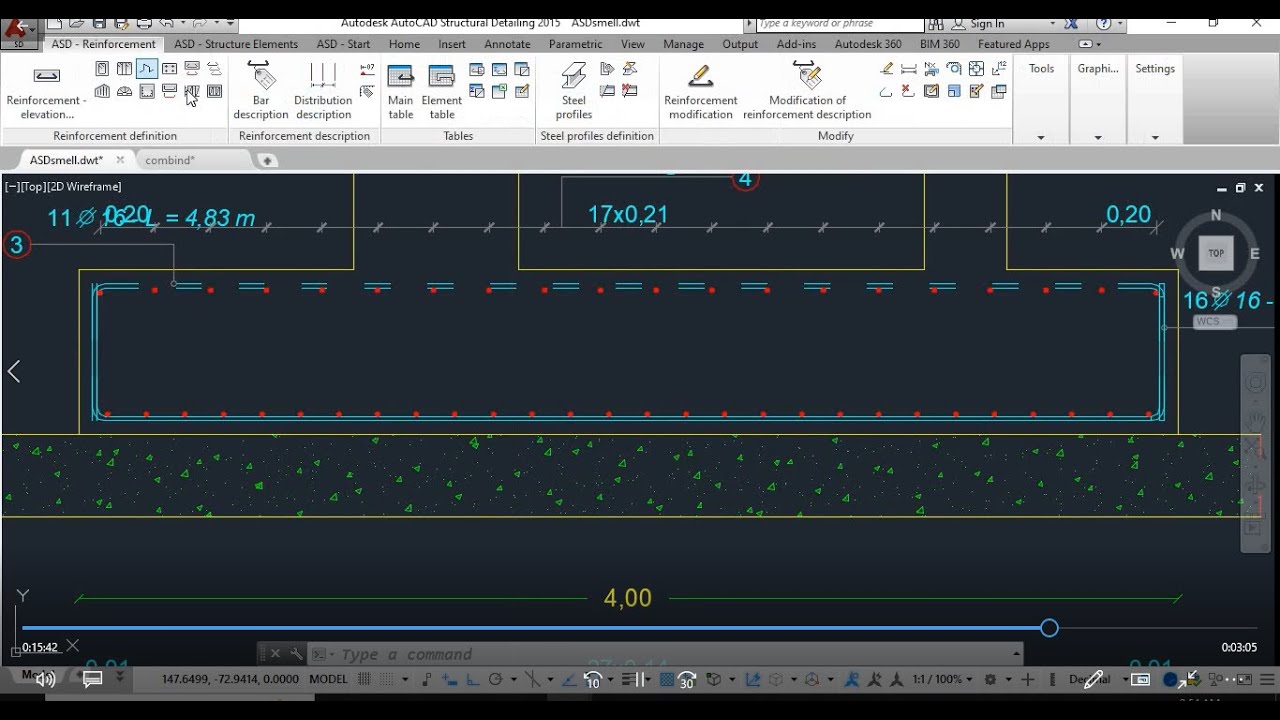Close the ASDsmell.dwt drawing tab
The height and width of the screenshot is (720, 1280).
(120, 160)
